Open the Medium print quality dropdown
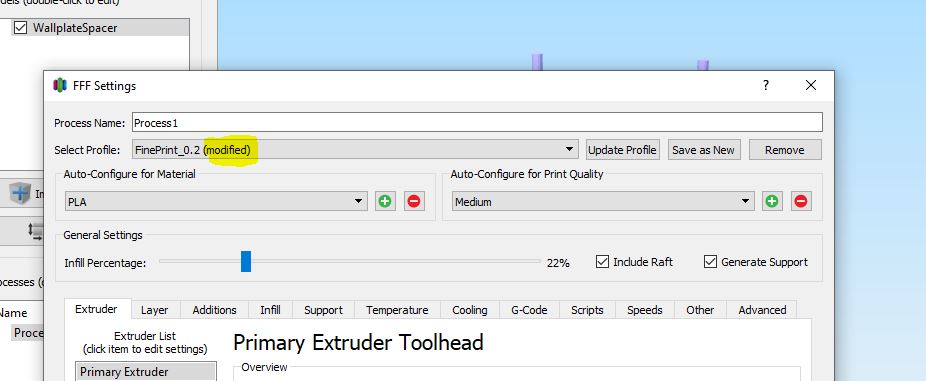The height and width of the screenshot is (381, 926). (x=603, y=201)
